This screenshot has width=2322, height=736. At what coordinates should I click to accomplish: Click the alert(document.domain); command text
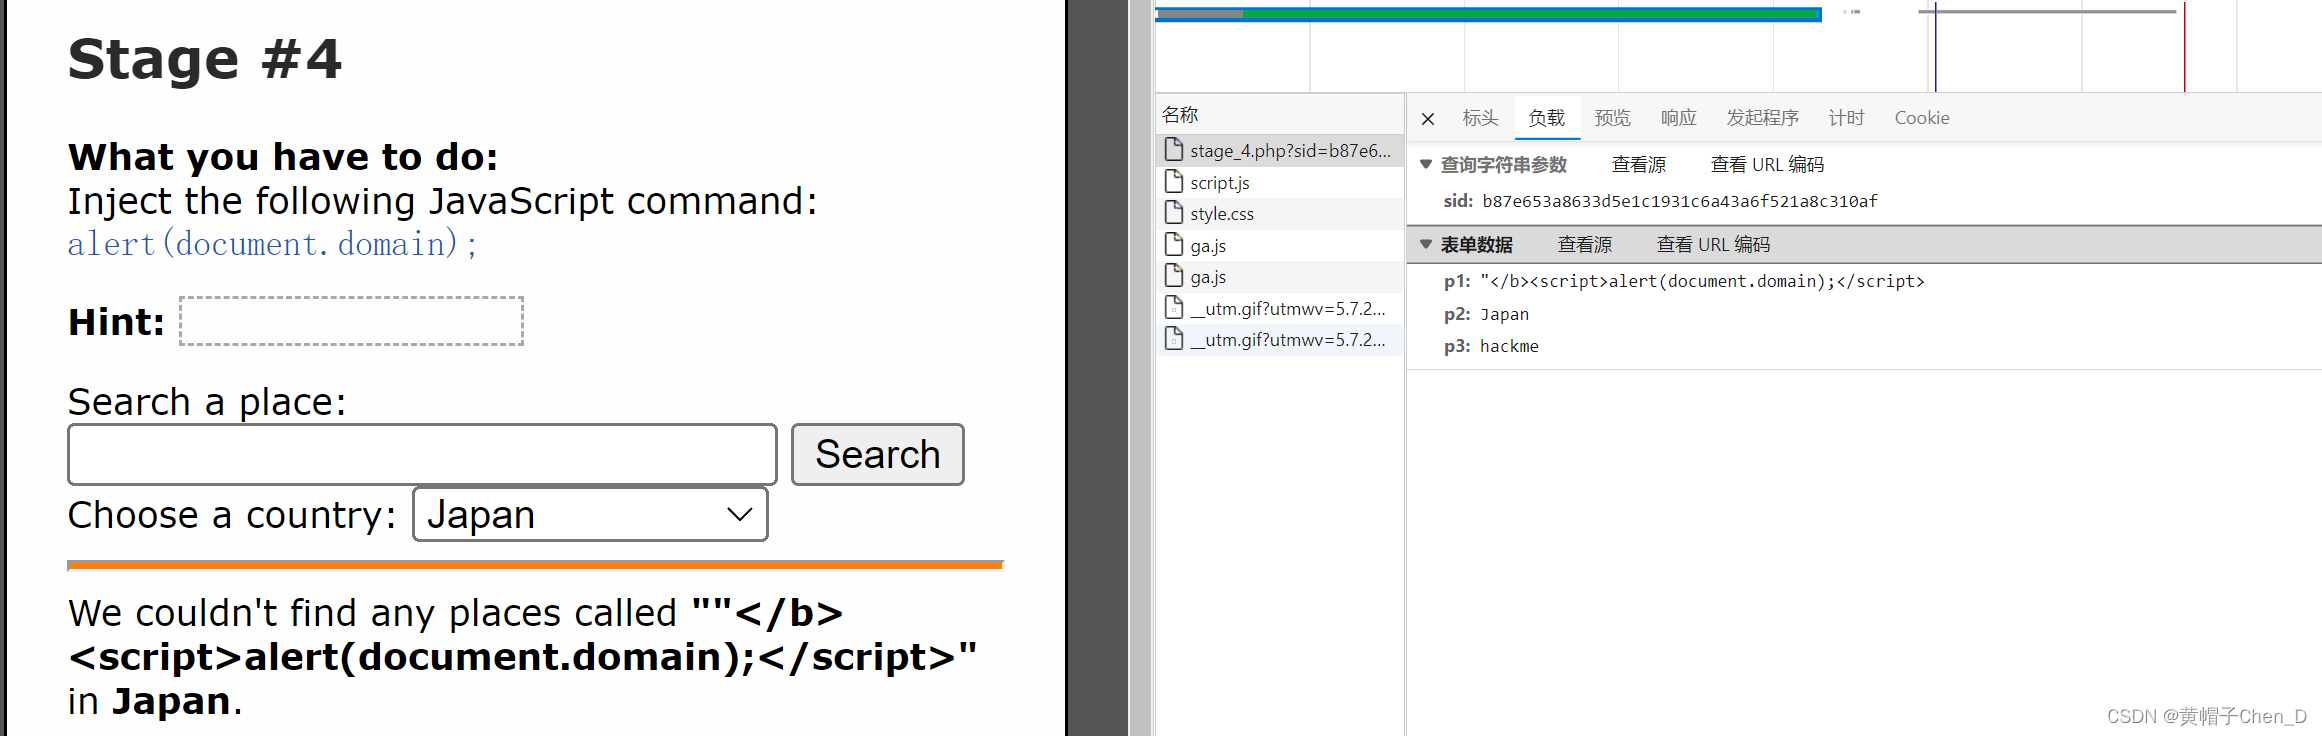[272, 244]
